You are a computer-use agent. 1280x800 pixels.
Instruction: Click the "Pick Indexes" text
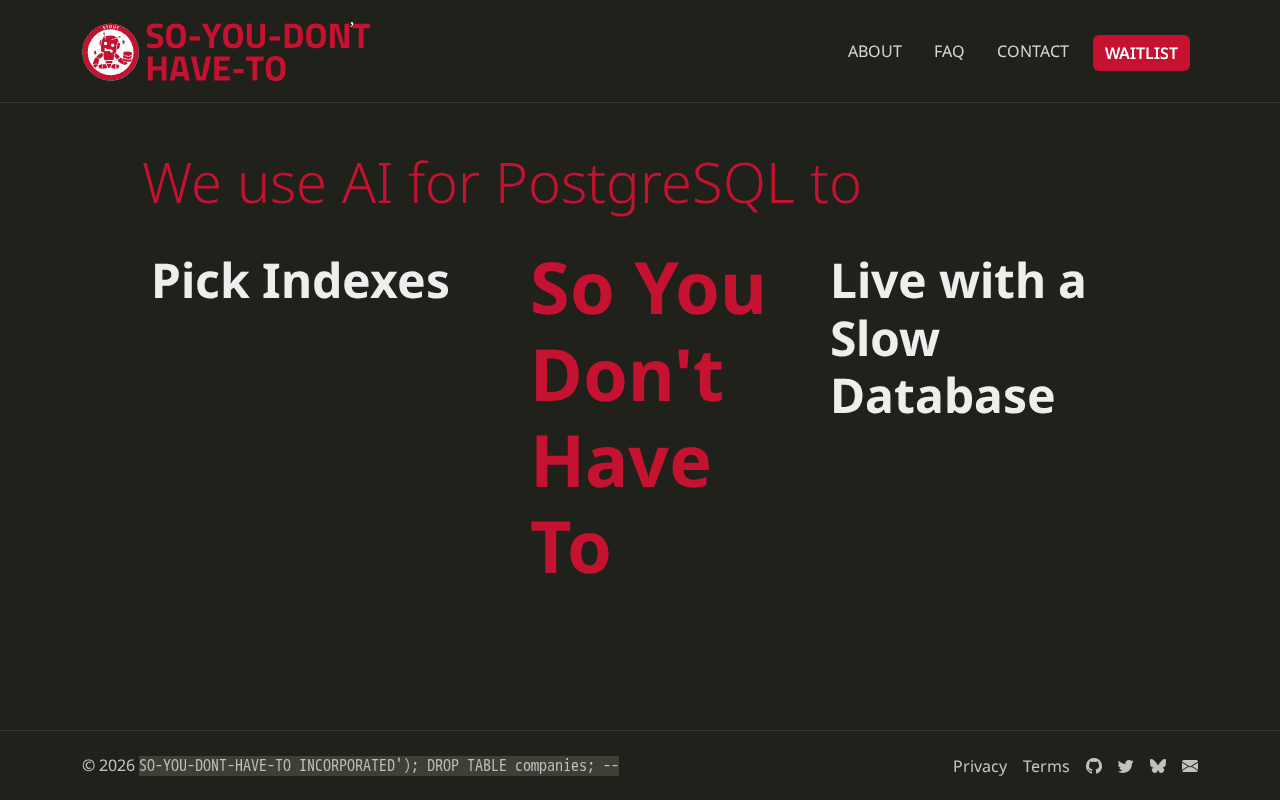[300, 281]
